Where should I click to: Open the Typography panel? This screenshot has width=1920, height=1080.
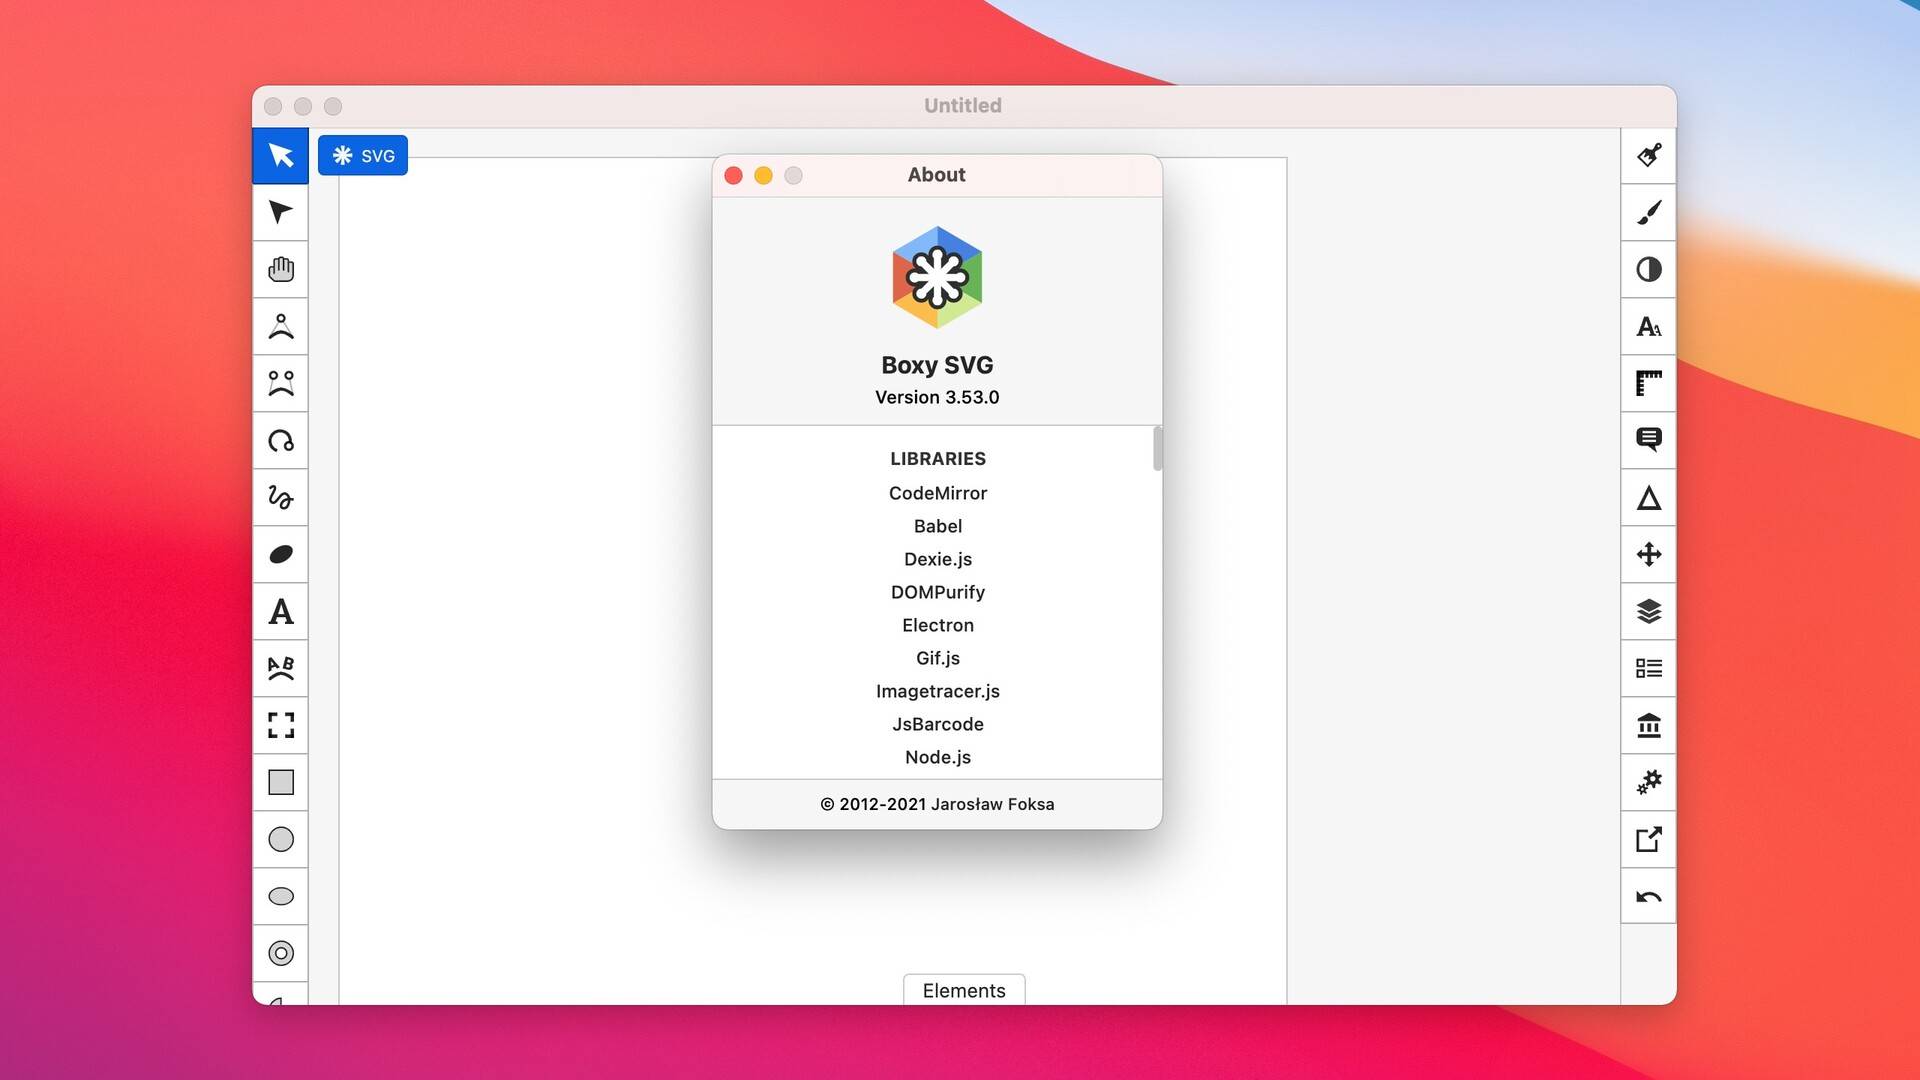pyautogui.click(x=1648, y=326)
